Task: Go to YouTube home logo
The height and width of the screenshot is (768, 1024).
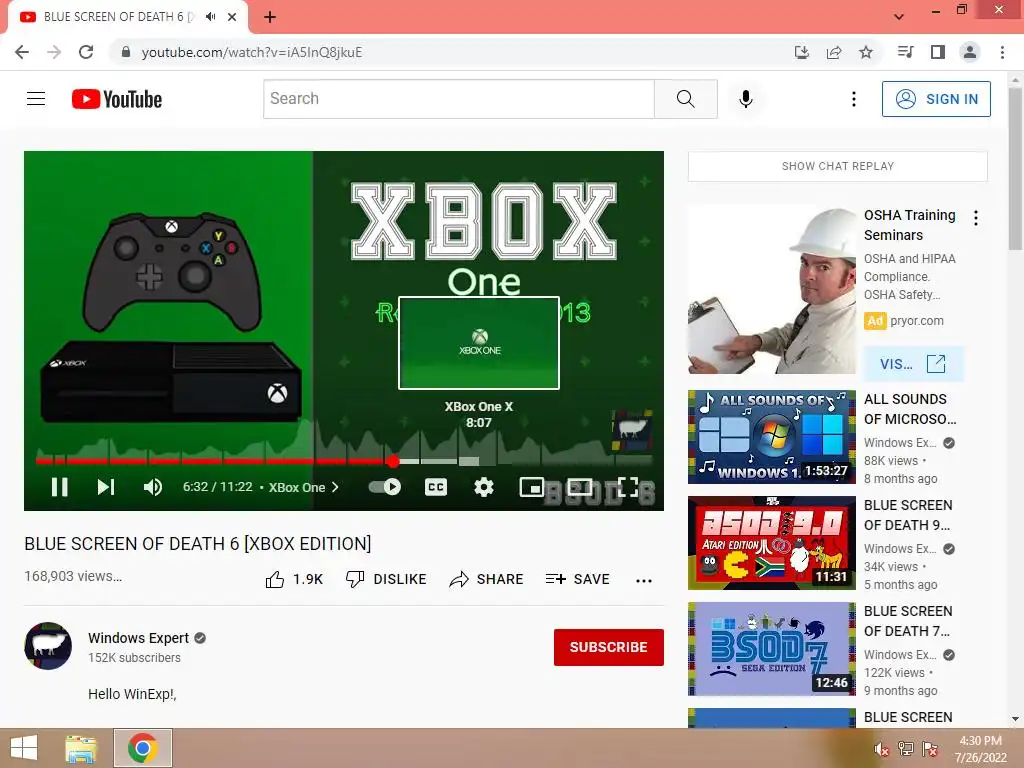Action: 117,99
